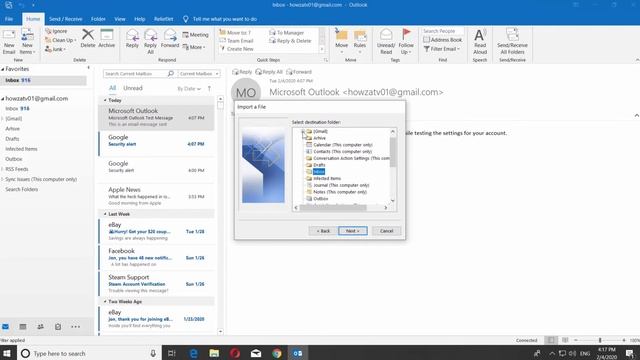Switch to Calendar view icon
Screen dimensions: 640x360
(23, 327)
